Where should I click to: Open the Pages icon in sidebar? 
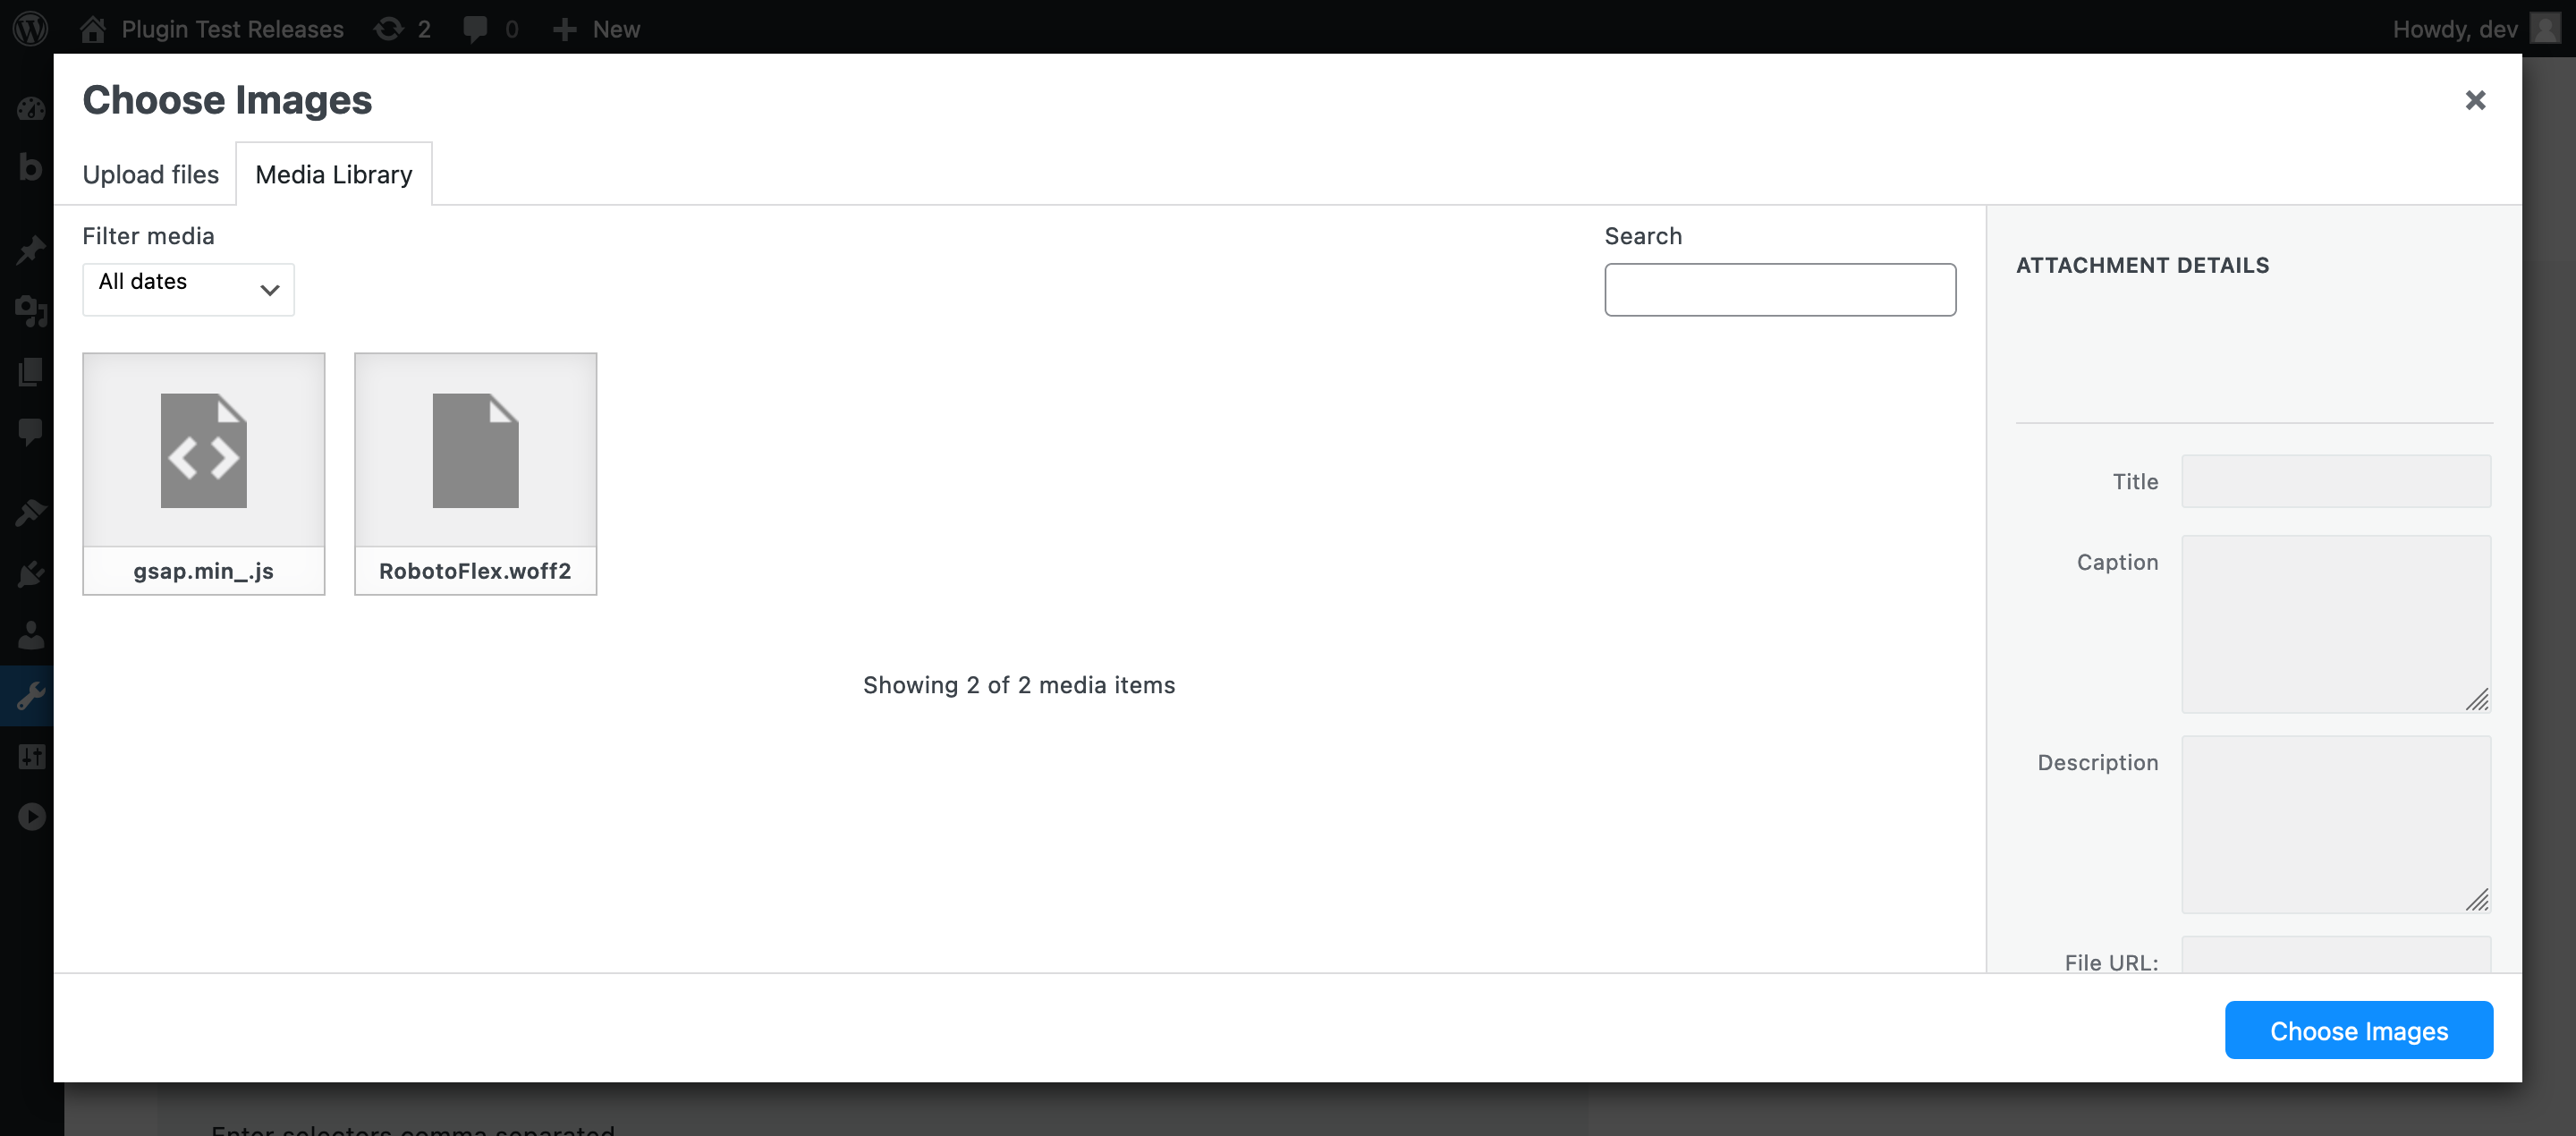[31, 372]
